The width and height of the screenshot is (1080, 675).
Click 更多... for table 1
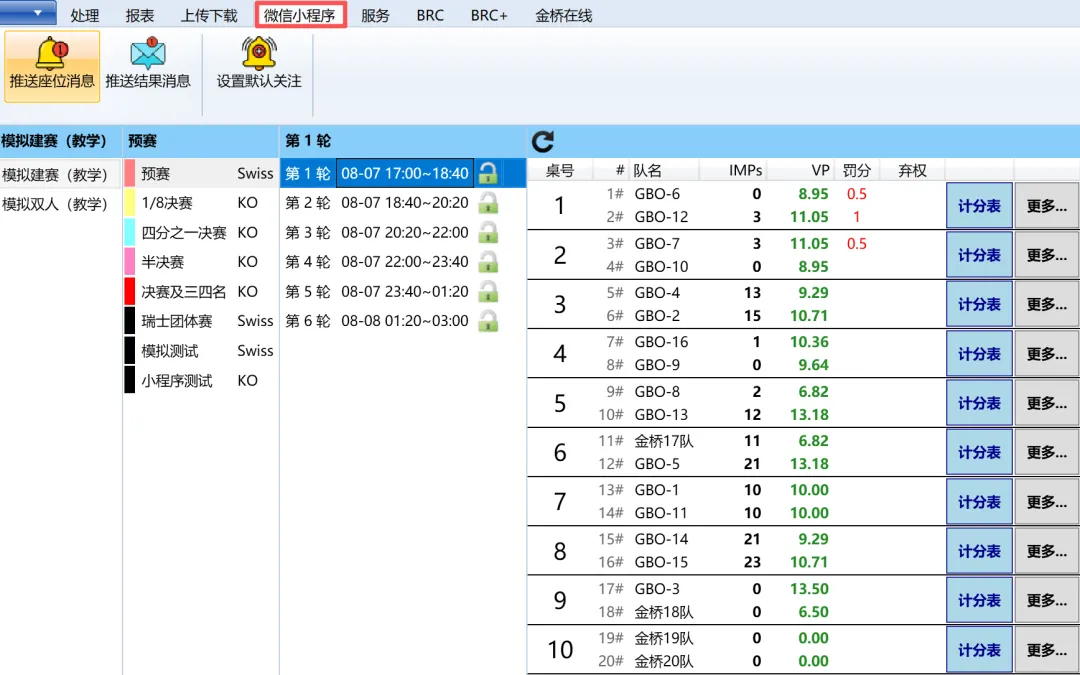pos(1047,205)
